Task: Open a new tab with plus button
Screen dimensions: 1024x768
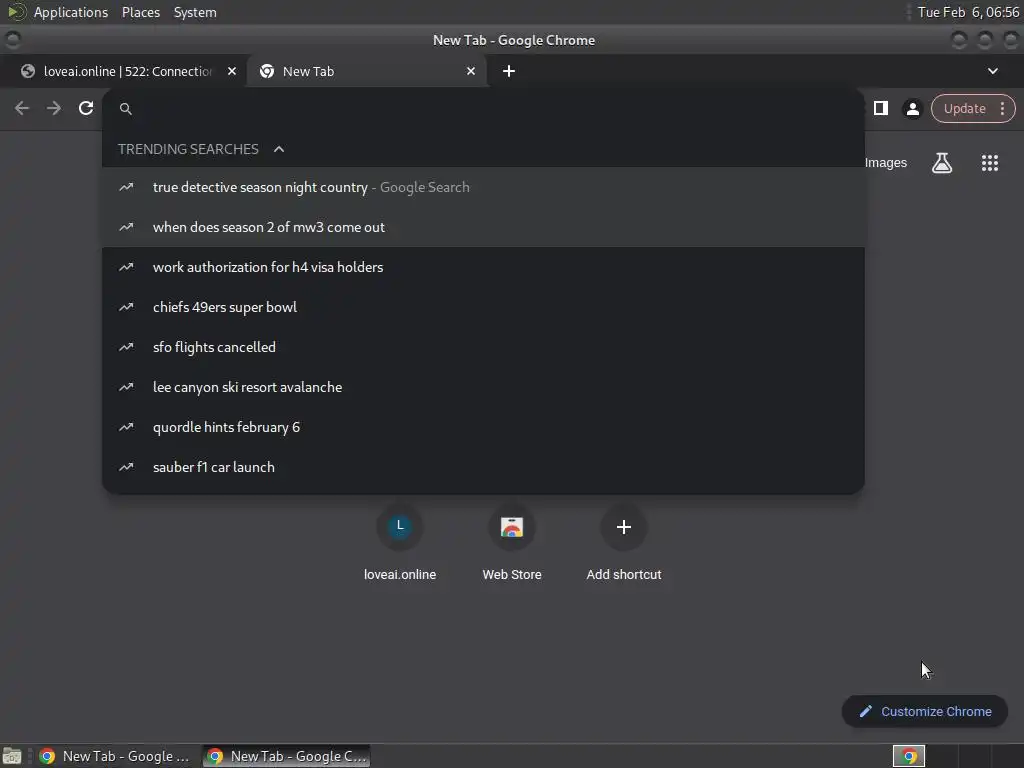Action: tap(509, 71)
